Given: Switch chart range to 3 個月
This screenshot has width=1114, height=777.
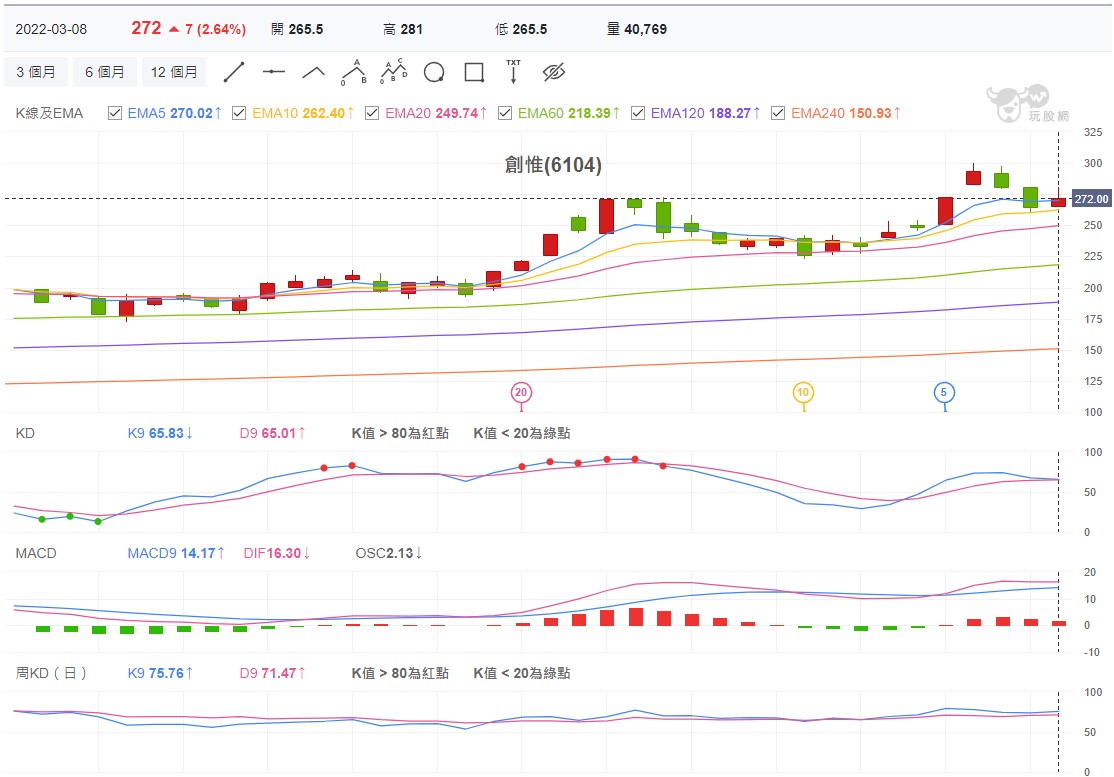Looking at the screenshot, I should pyautogui.click(x=36, y=72).
